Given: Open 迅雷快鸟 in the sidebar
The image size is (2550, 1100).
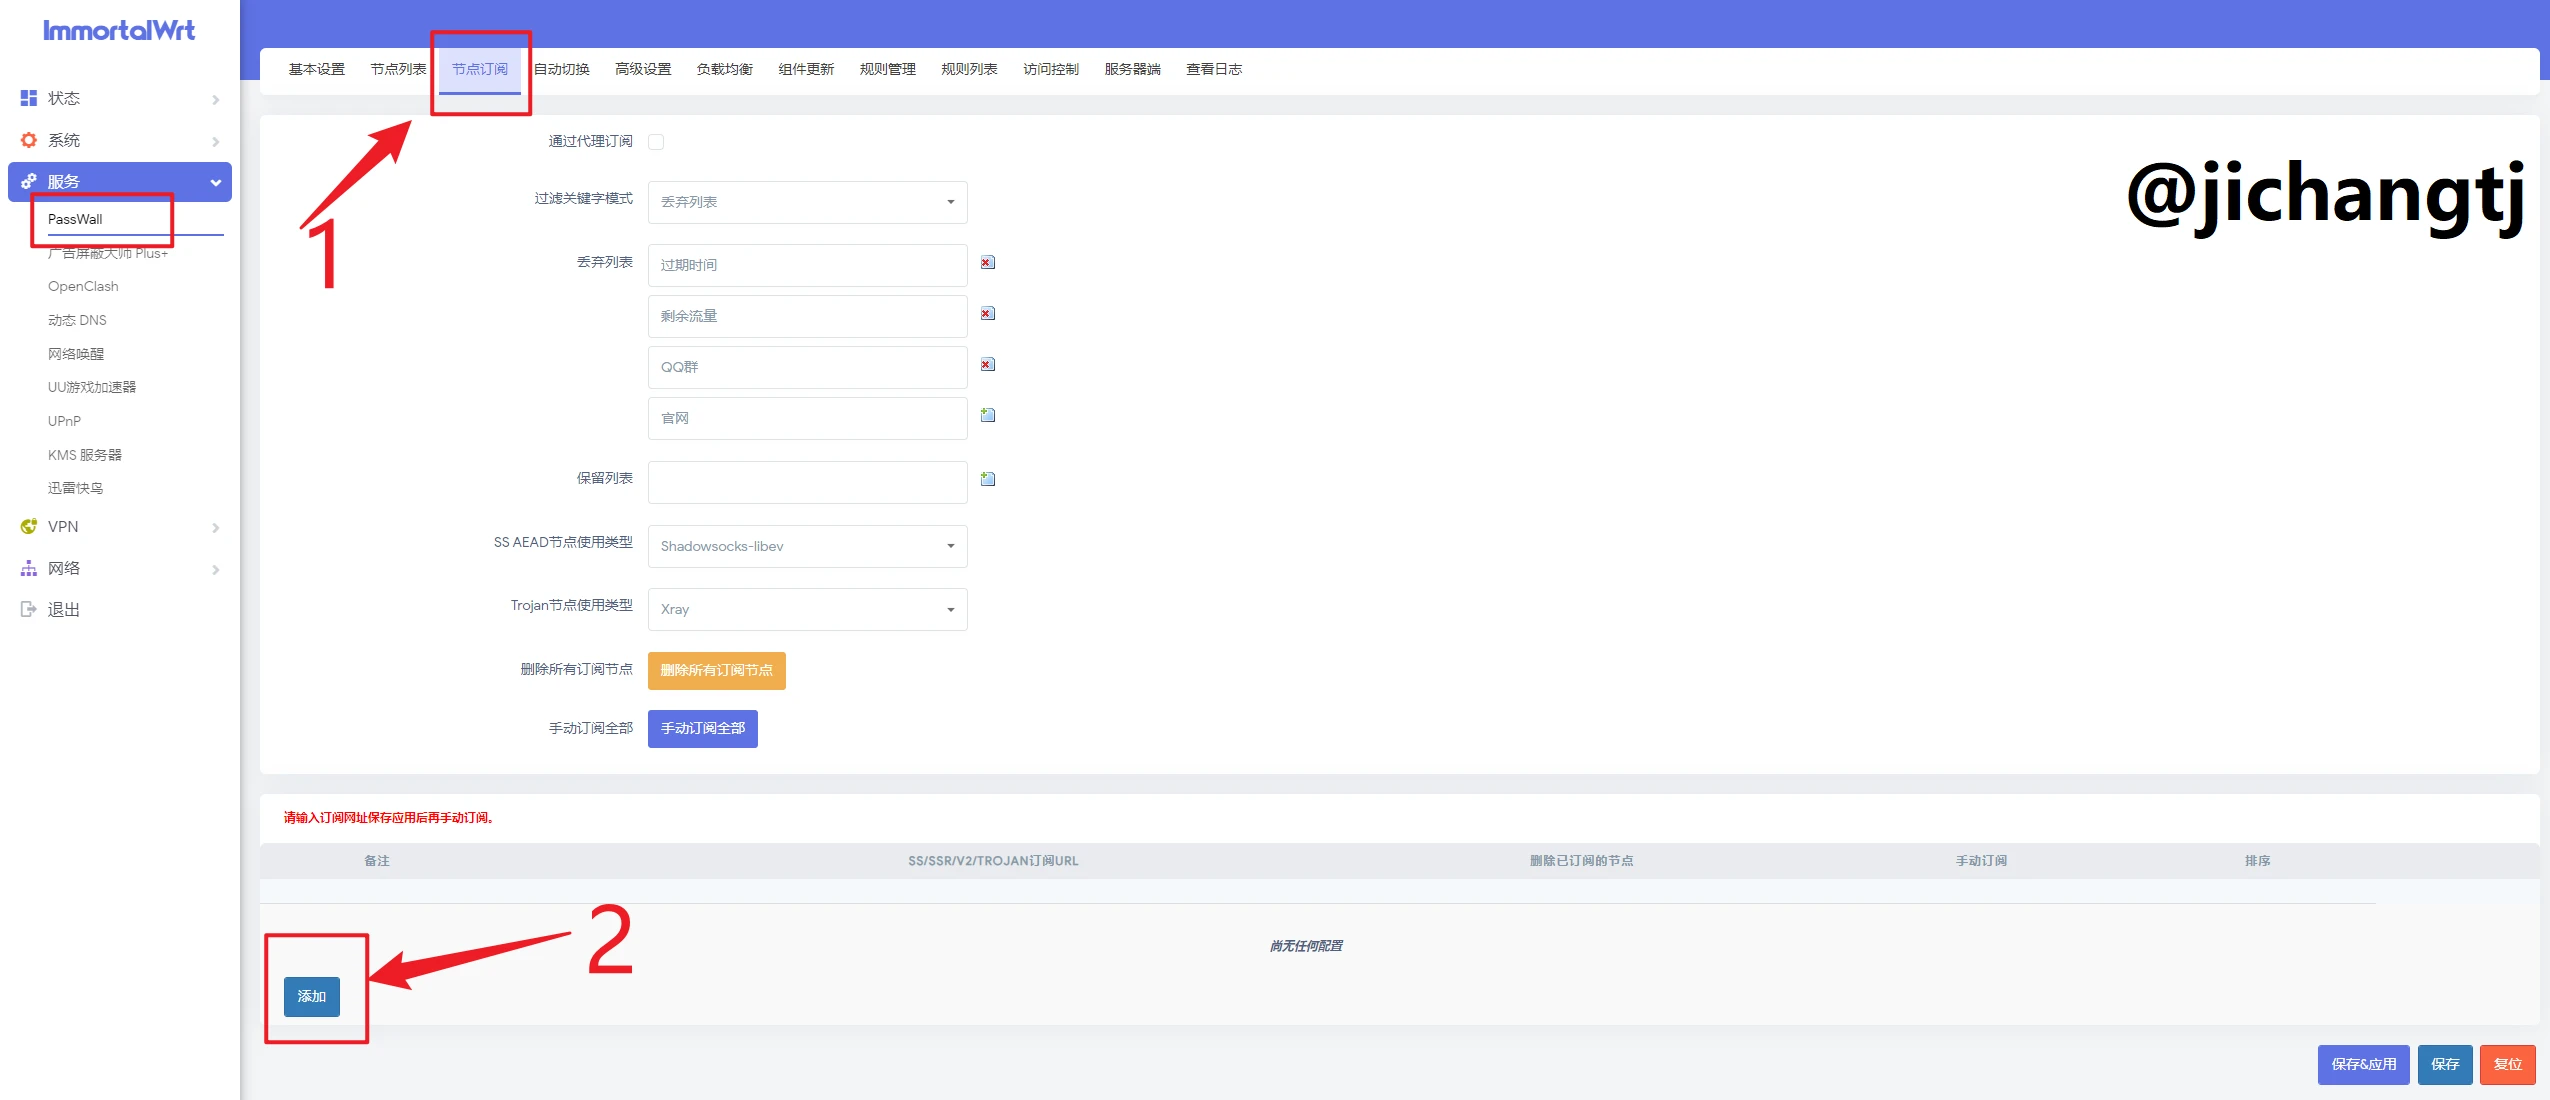Looking at the screenshot, I should [76, 488].
